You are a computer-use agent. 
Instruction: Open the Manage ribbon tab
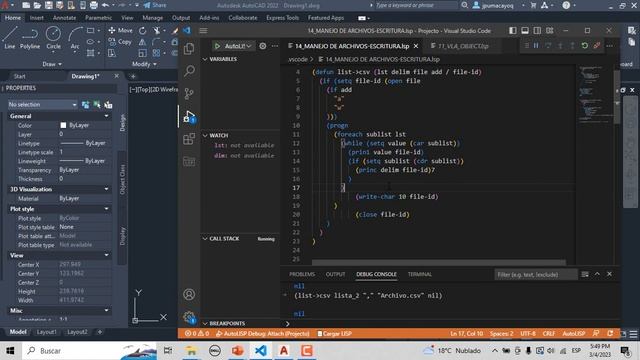tap(153, 18)
